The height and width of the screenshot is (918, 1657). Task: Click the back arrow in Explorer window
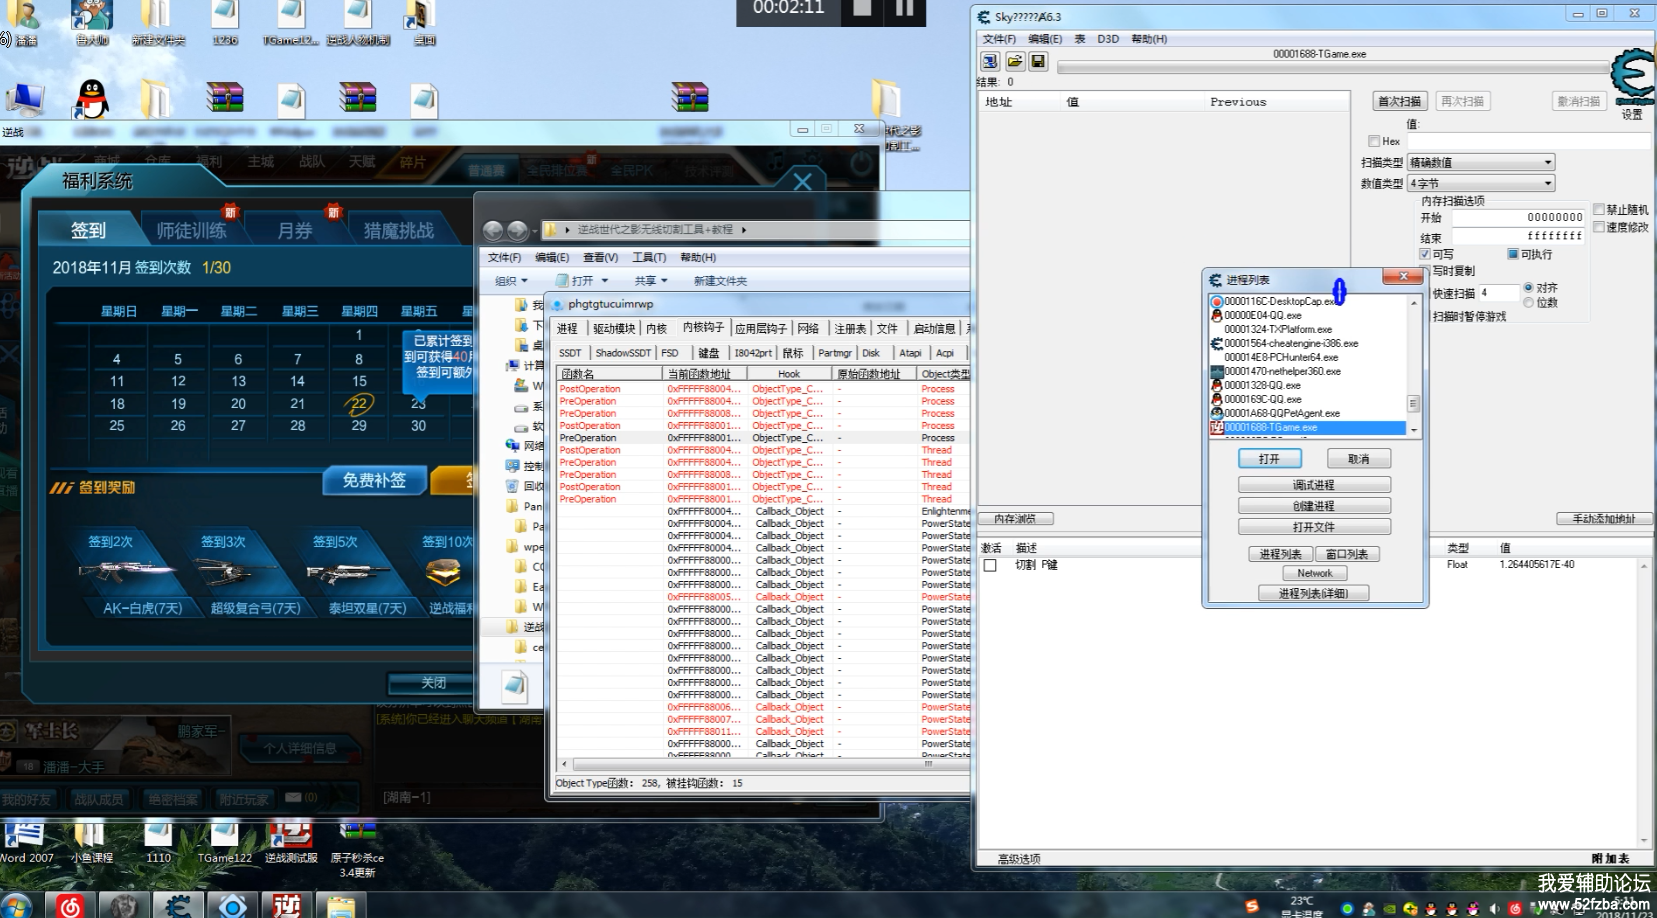coord(493,230)
